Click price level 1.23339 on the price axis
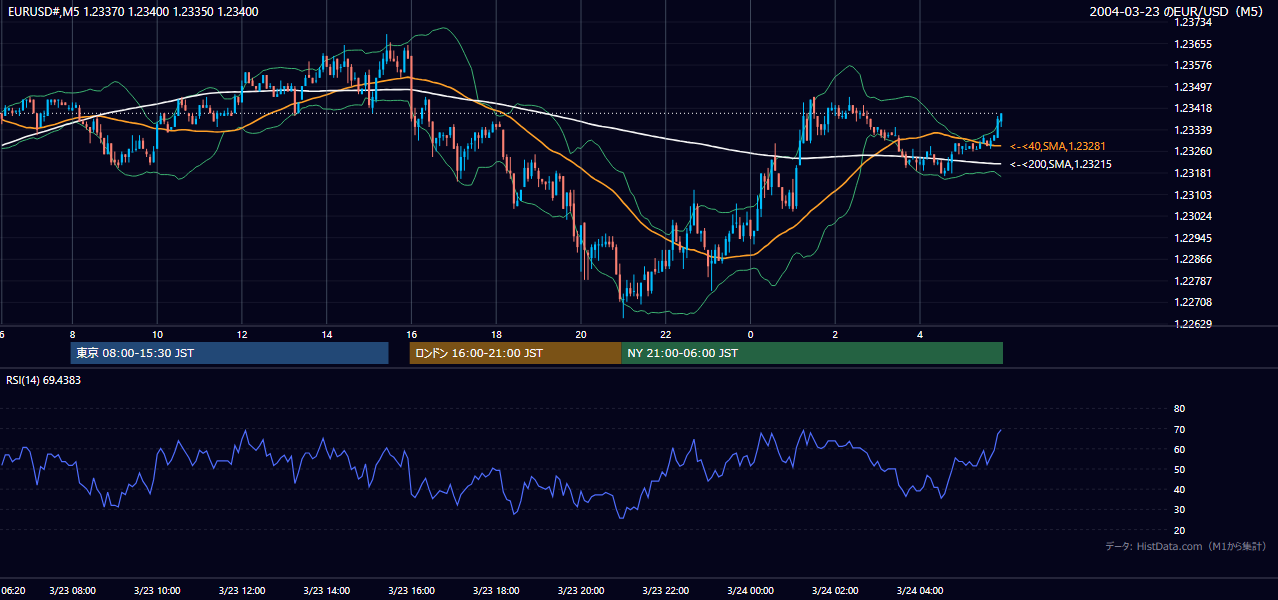This screenshot has height=600, width=1278. [1192, 130]
